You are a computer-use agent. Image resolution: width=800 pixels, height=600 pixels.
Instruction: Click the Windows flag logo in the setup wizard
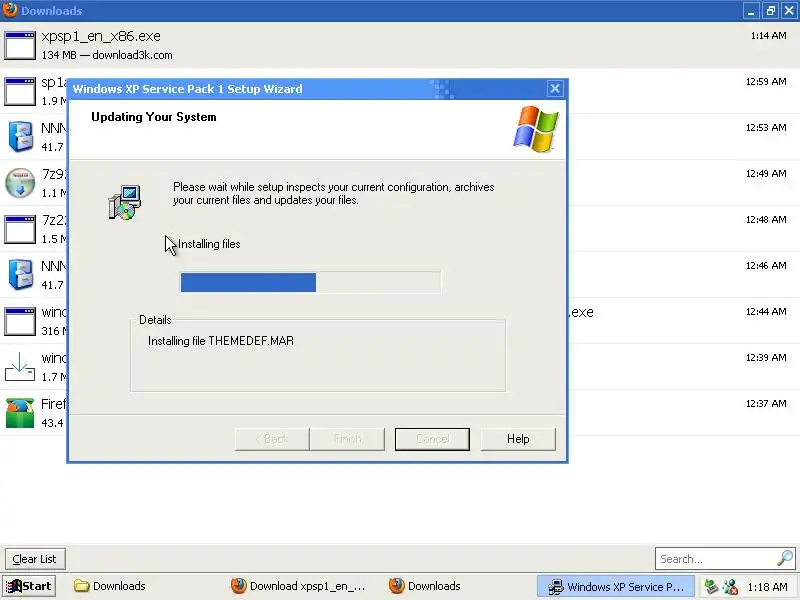tap(536, 129)
